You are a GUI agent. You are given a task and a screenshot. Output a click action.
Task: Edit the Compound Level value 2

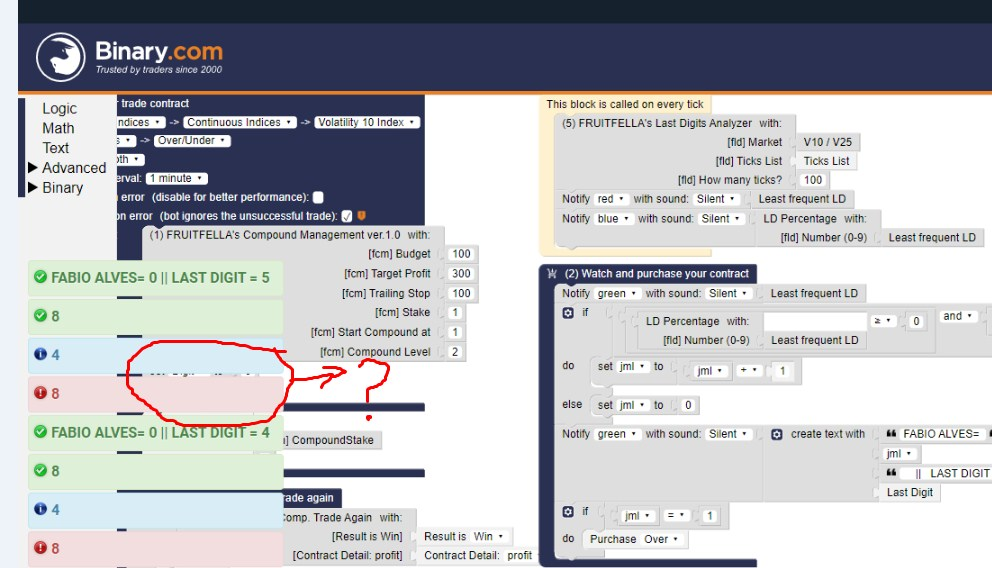(x=455, y=352)
